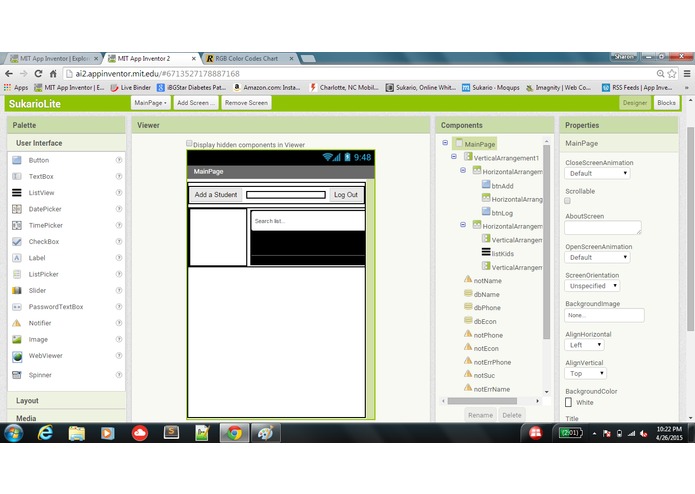Click the browser reload icon
This screenshot has height=494, width=695.
coord(38,74)
